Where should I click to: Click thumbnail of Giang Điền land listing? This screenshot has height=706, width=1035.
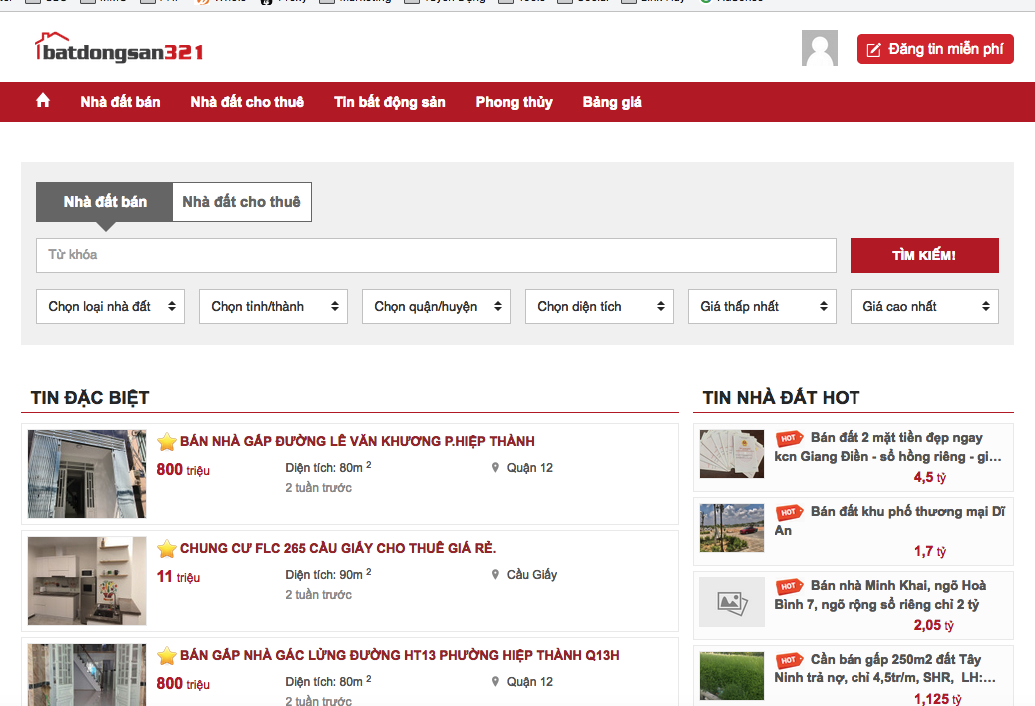coord(732,454)
